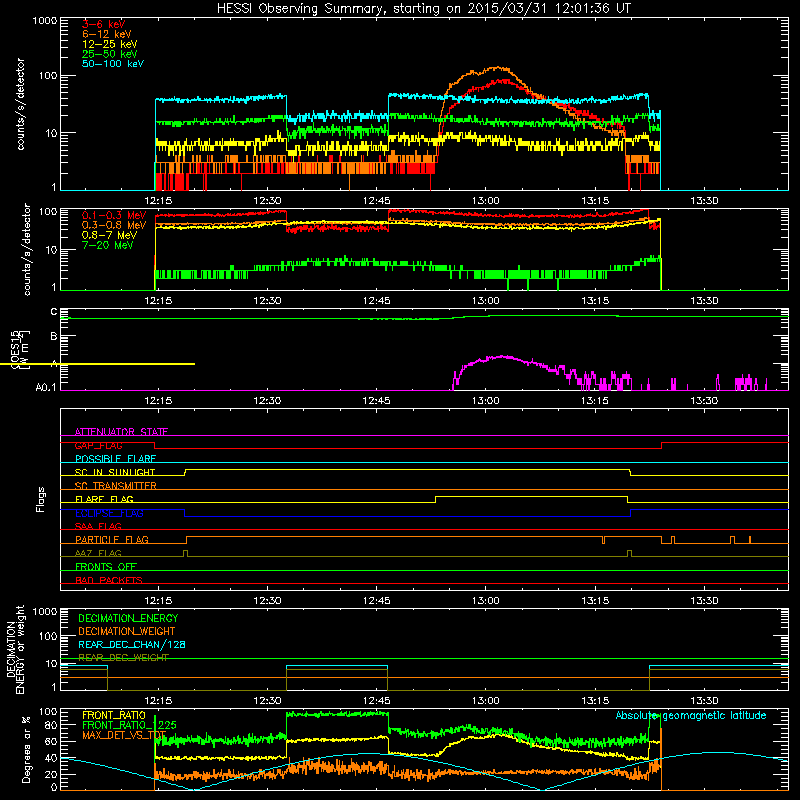Select the 6-12 keV legend label

(107, 34)
